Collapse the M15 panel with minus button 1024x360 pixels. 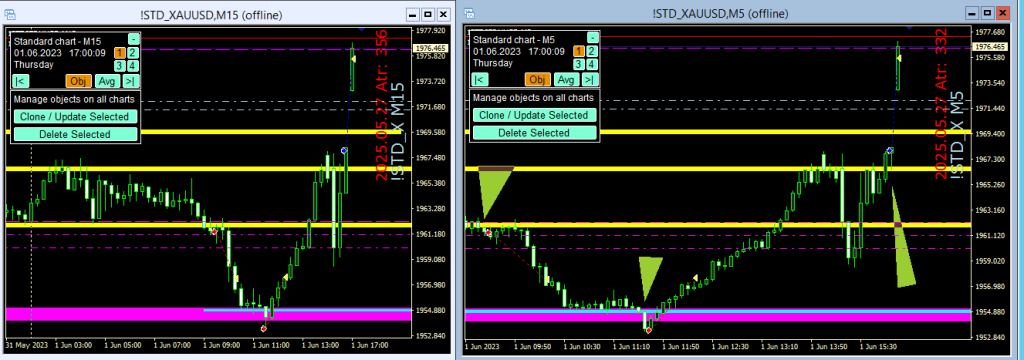(x=133, y=39)
